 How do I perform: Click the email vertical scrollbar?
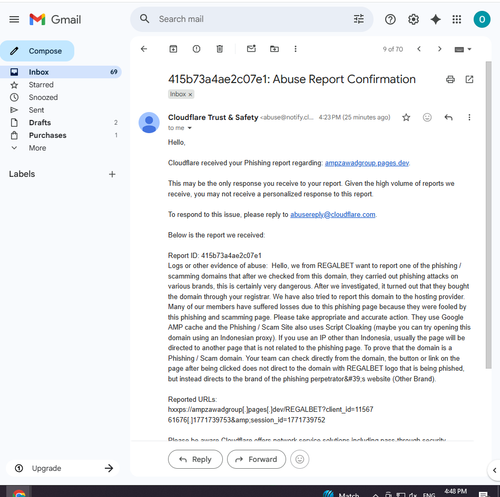489,215
